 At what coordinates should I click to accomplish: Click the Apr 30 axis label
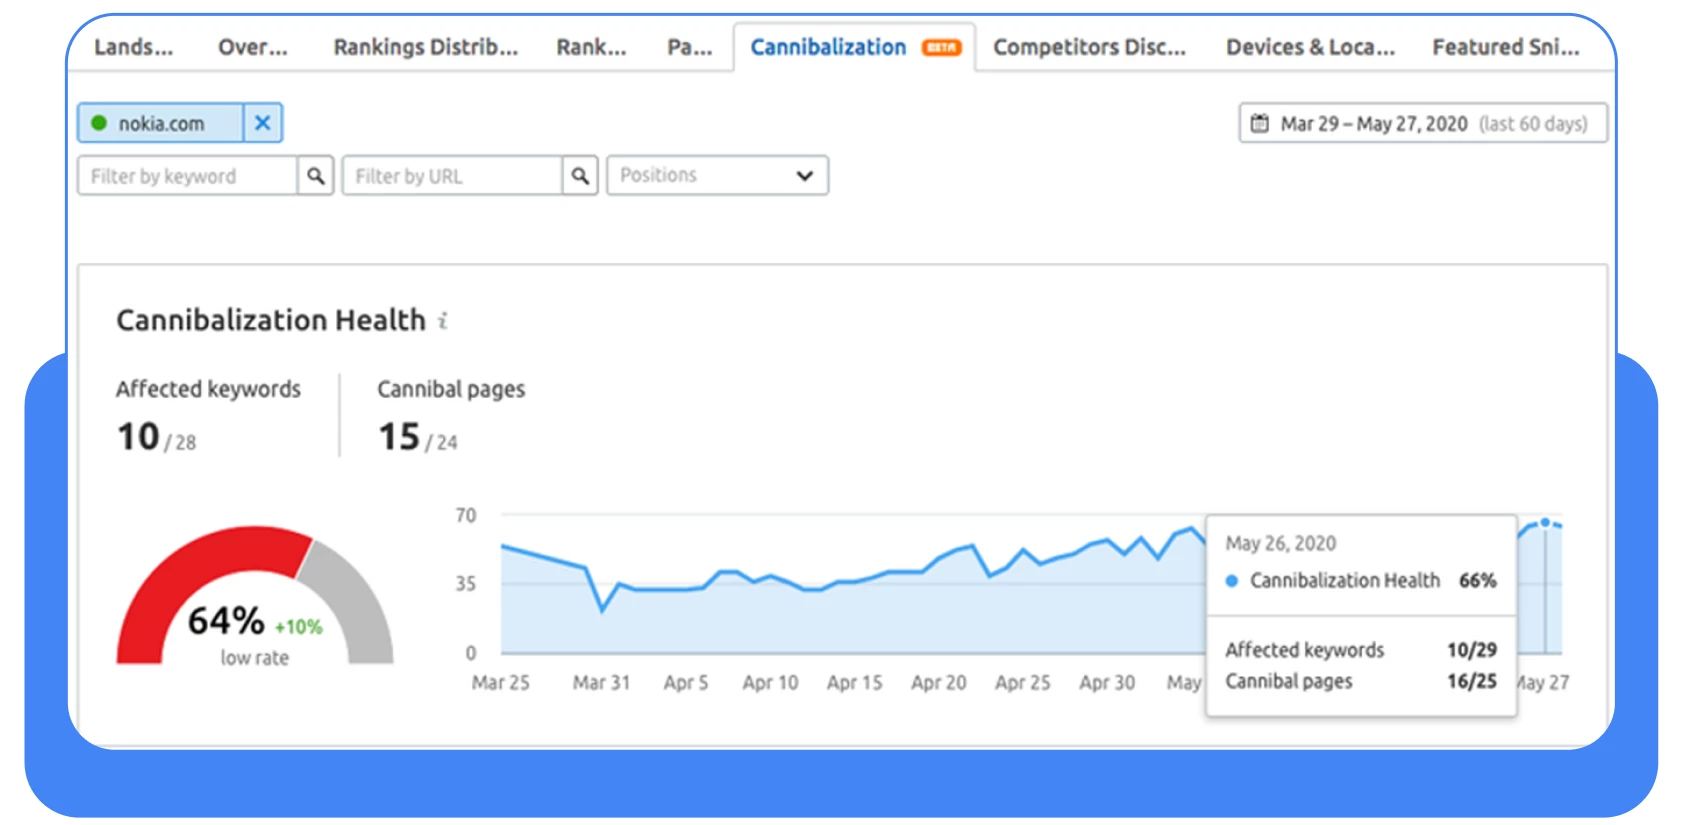(x=1107, y=683)
